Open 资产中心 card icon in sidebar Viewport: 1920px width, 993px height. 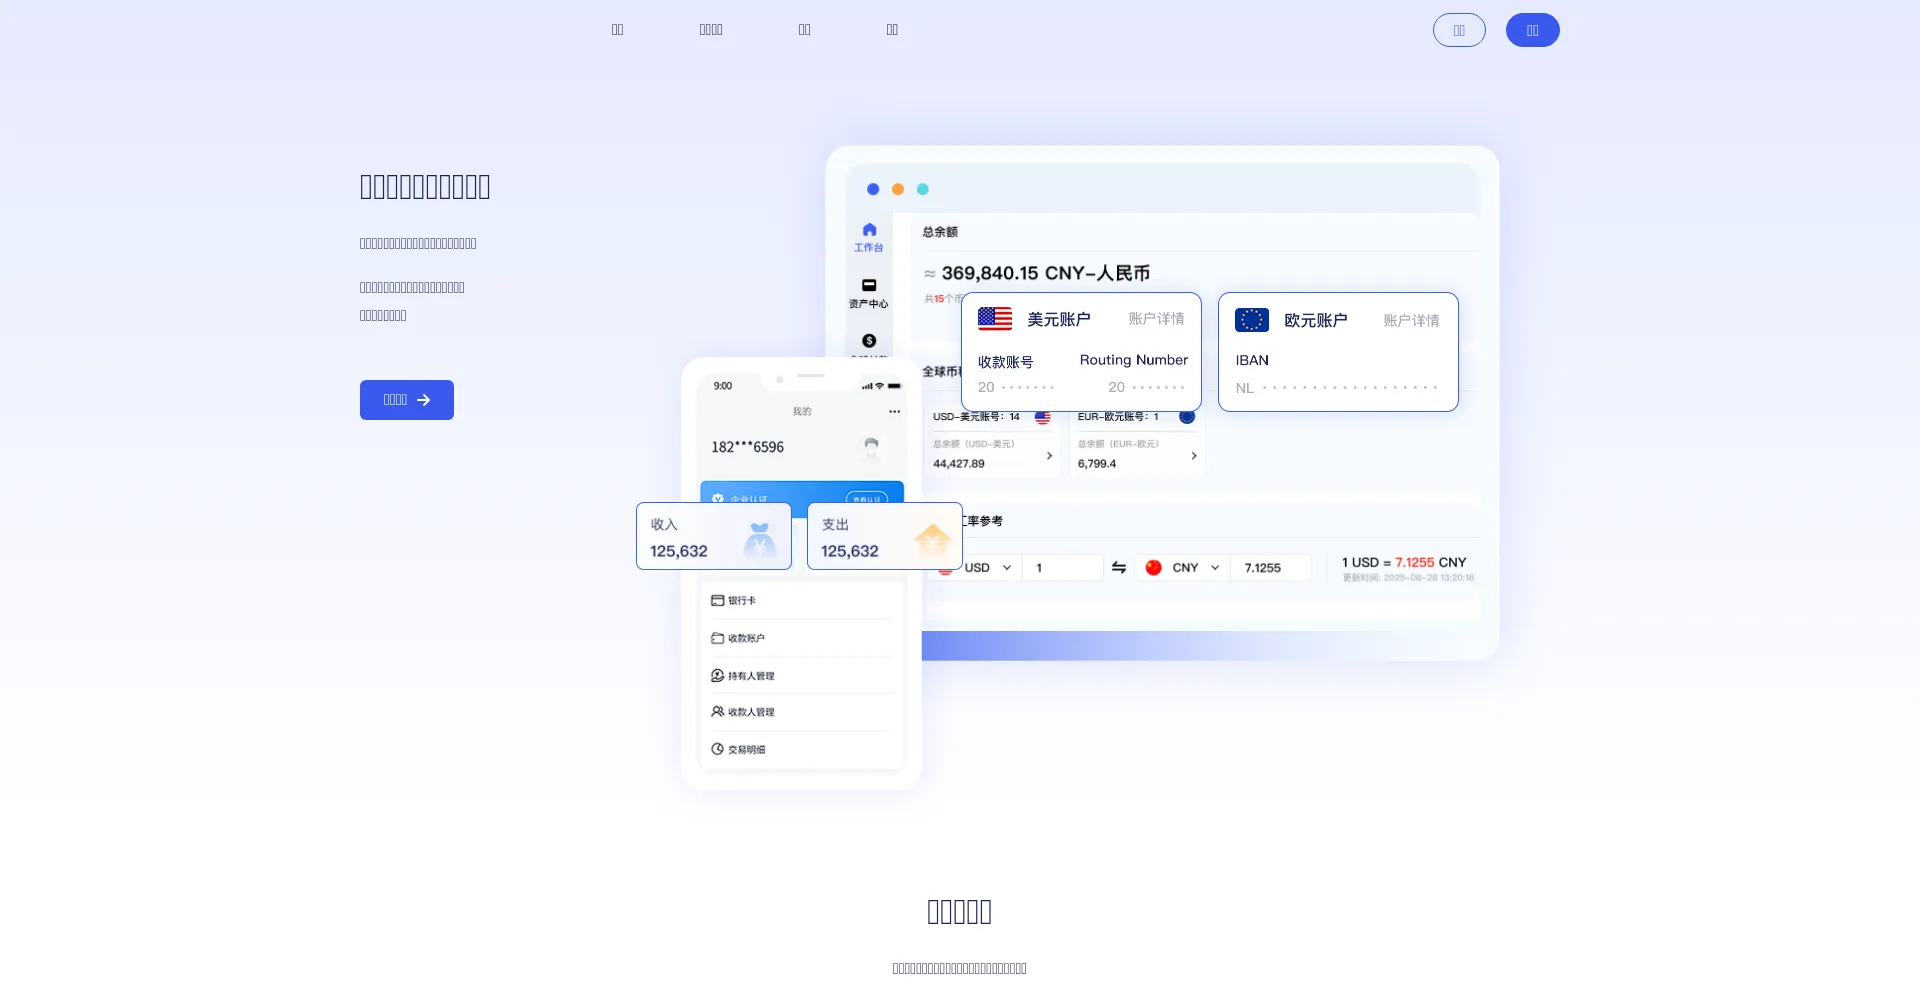point(868,286)
